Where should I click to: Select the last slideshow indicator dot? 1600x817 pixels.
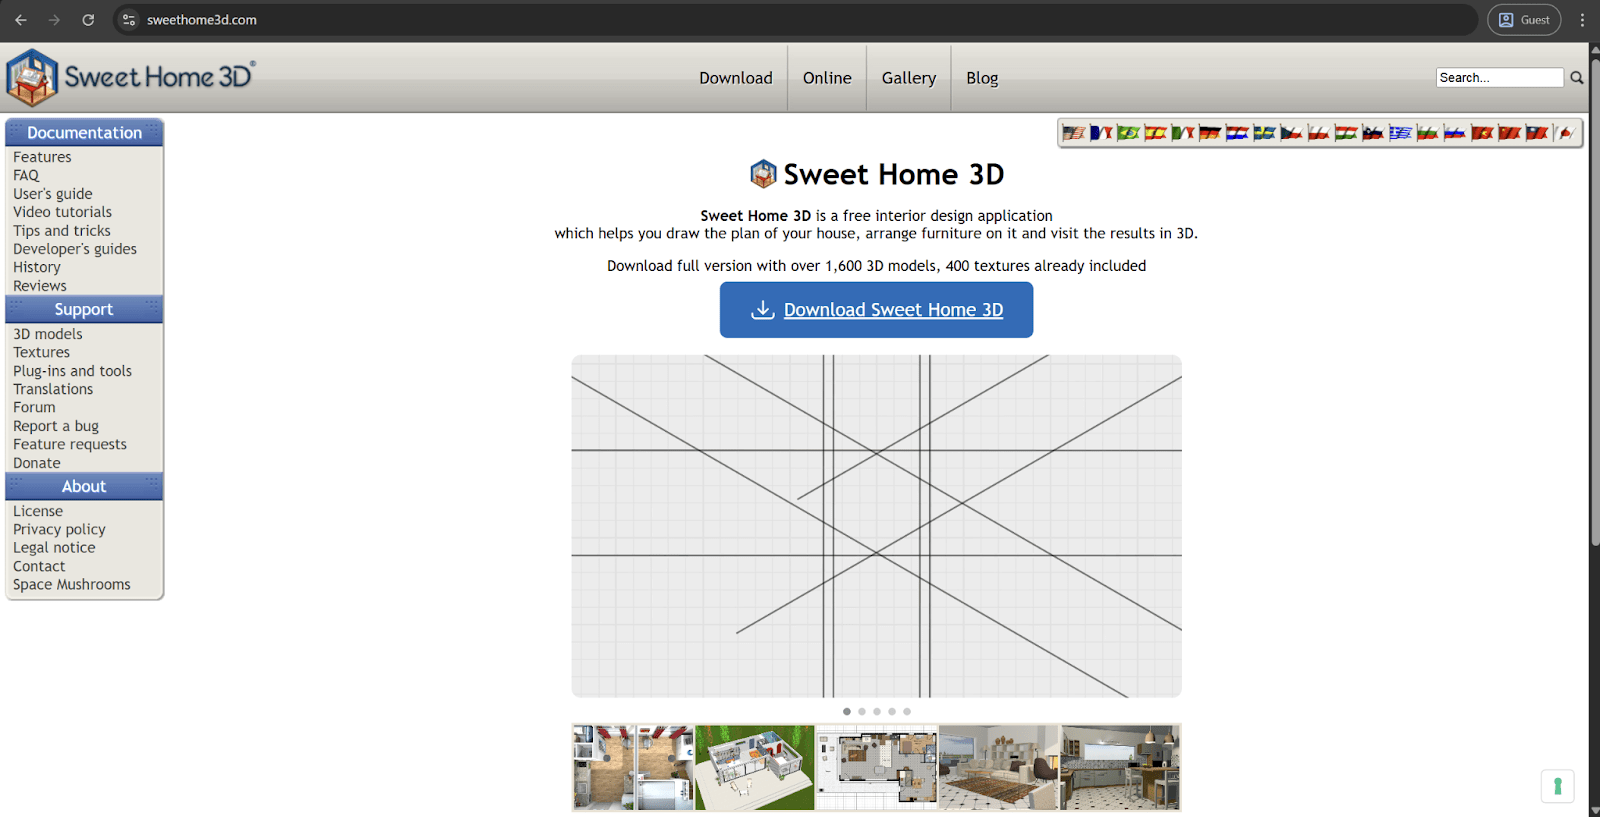[907, 712]
